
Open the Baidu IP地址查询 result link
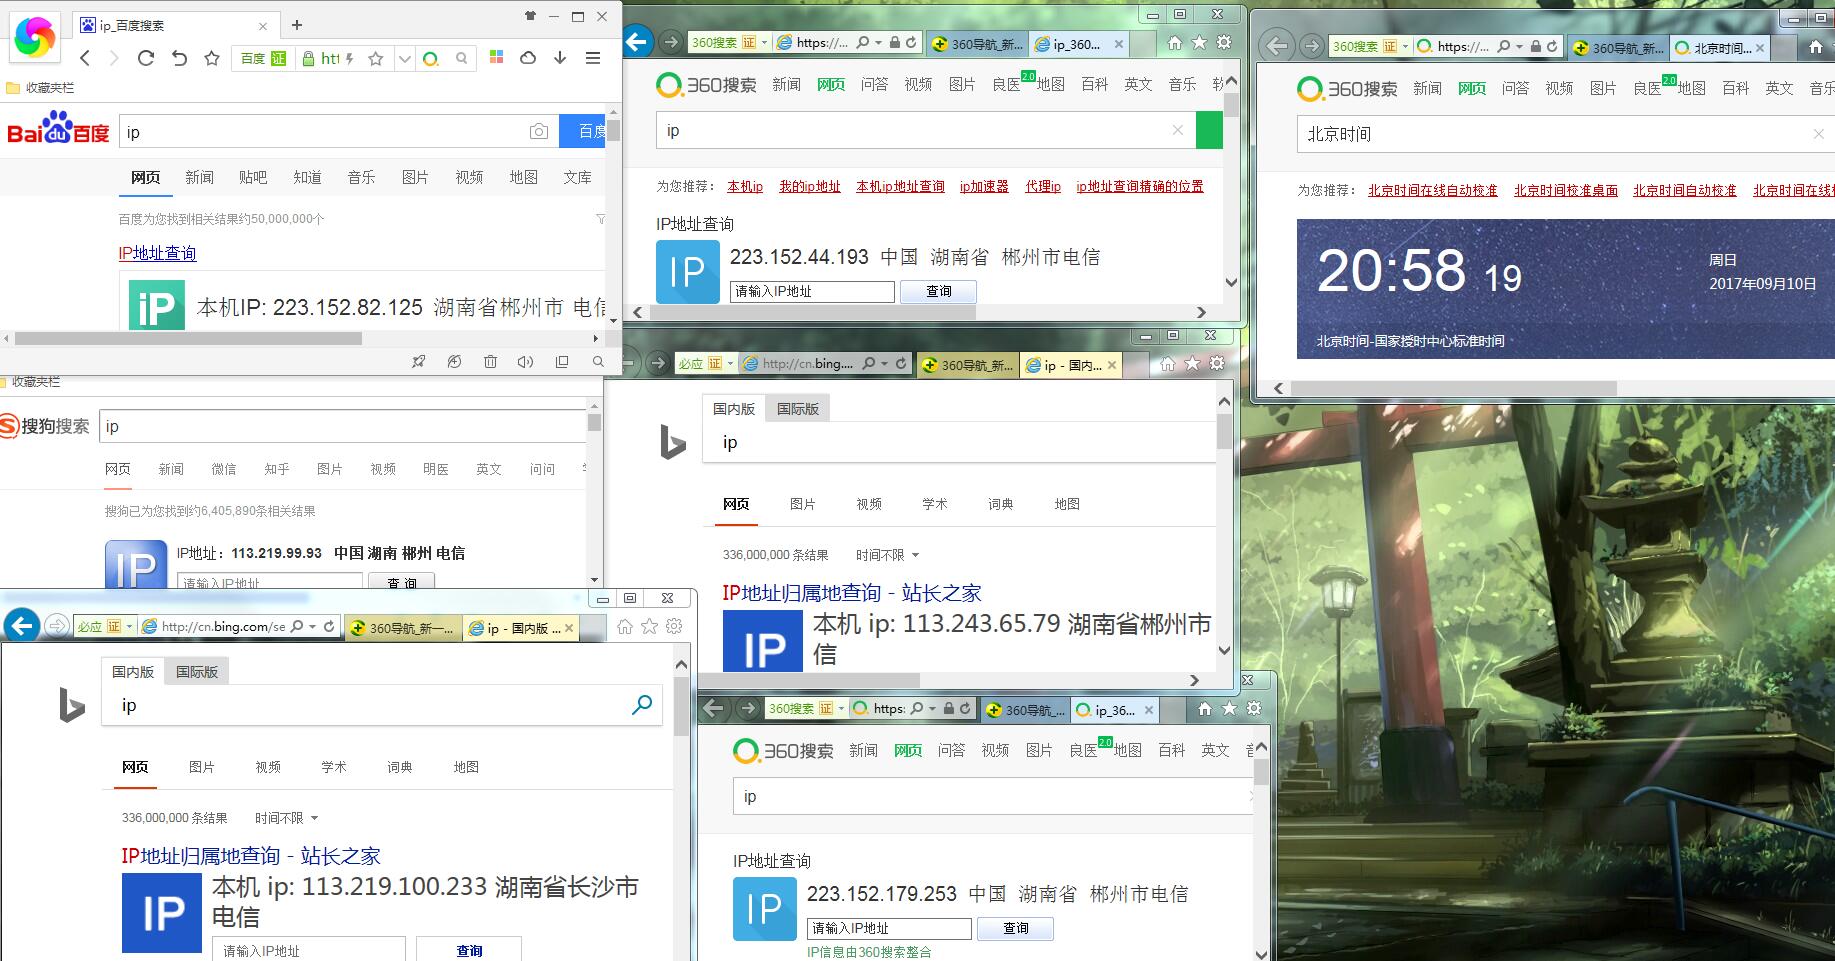click(158, 253)
